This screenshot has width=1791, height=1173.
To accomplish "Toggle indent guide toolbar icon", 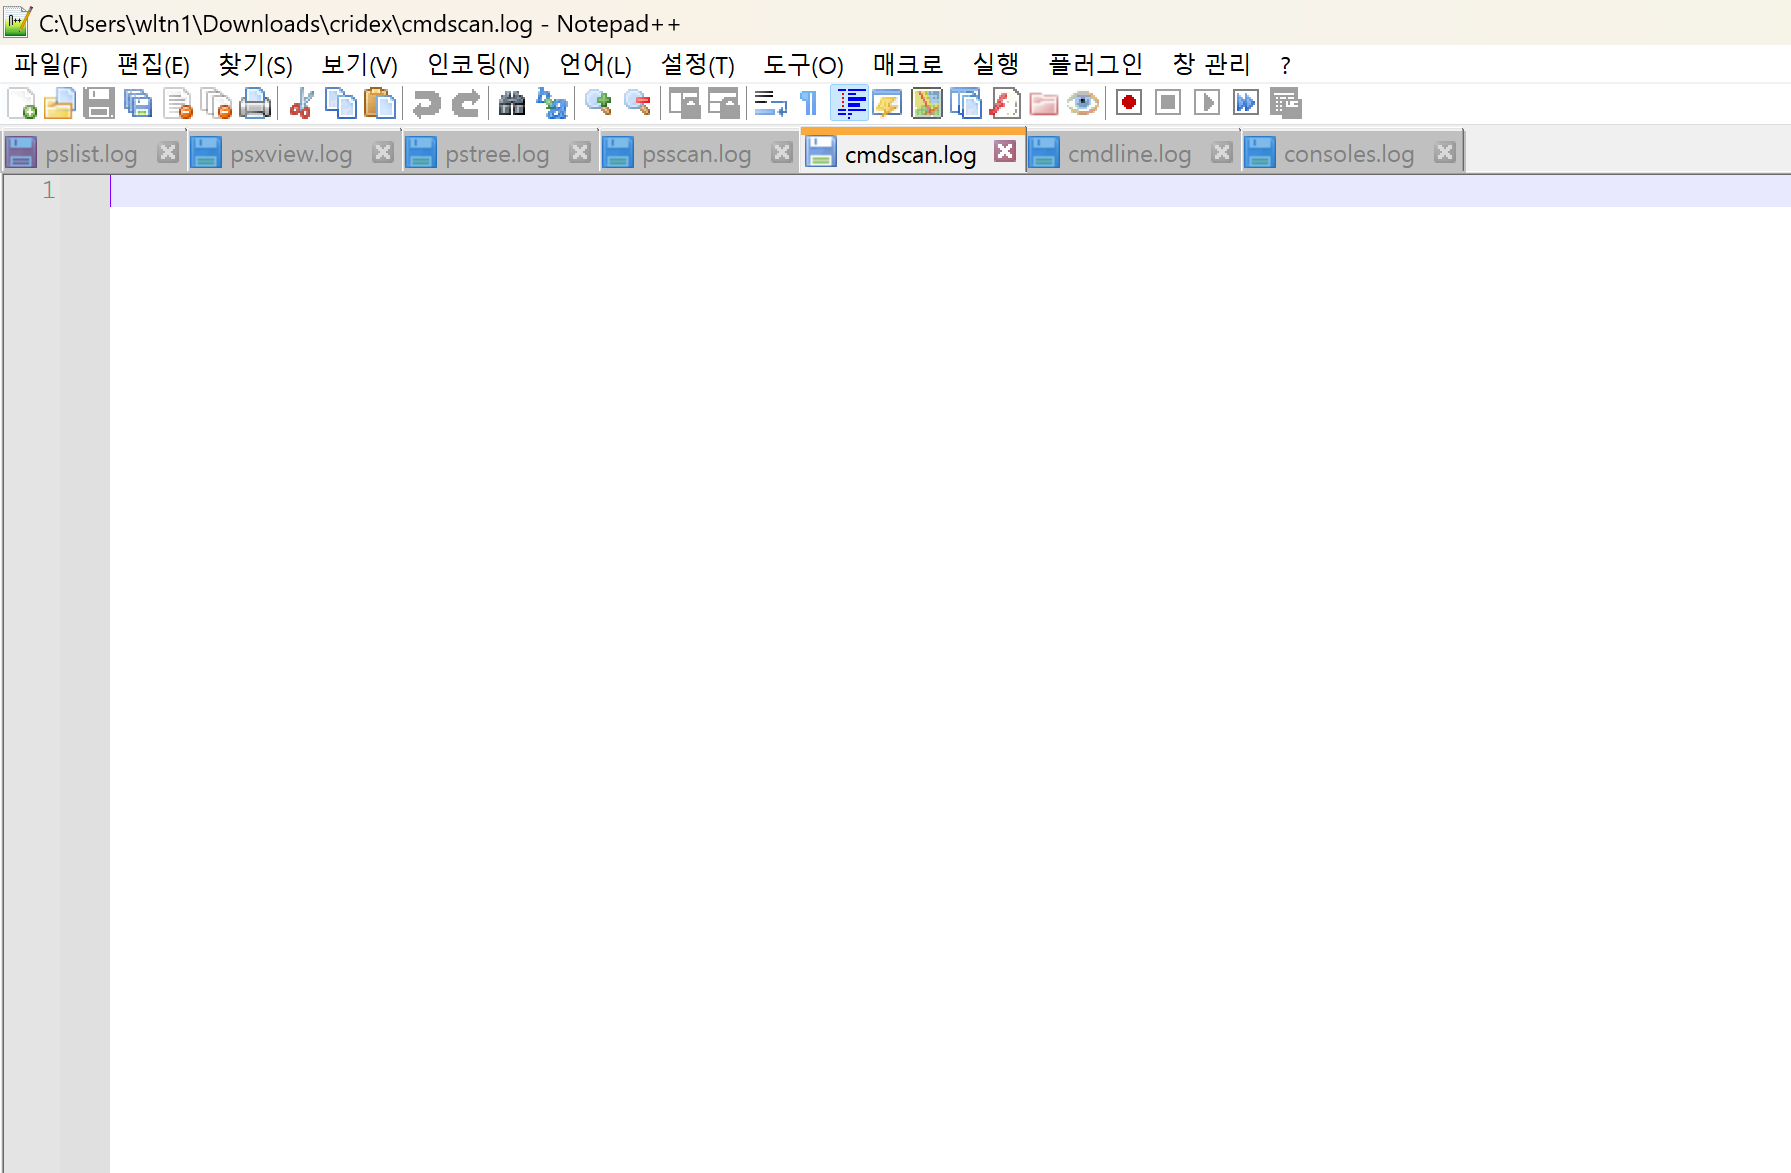I will tap(849, 103).
